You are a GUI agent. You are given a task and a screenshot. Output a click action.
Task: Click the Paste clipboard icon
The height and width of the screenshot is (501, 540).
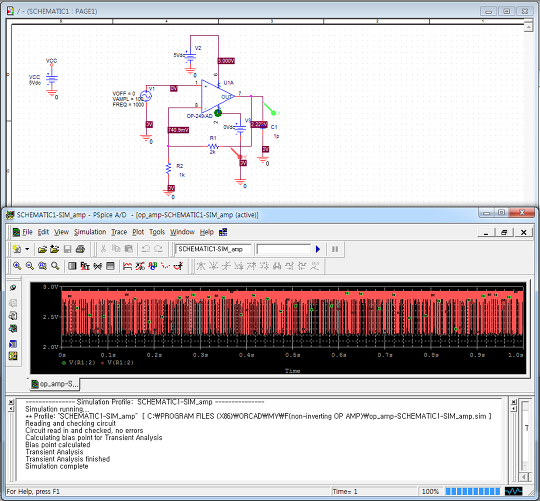(128, 249)
